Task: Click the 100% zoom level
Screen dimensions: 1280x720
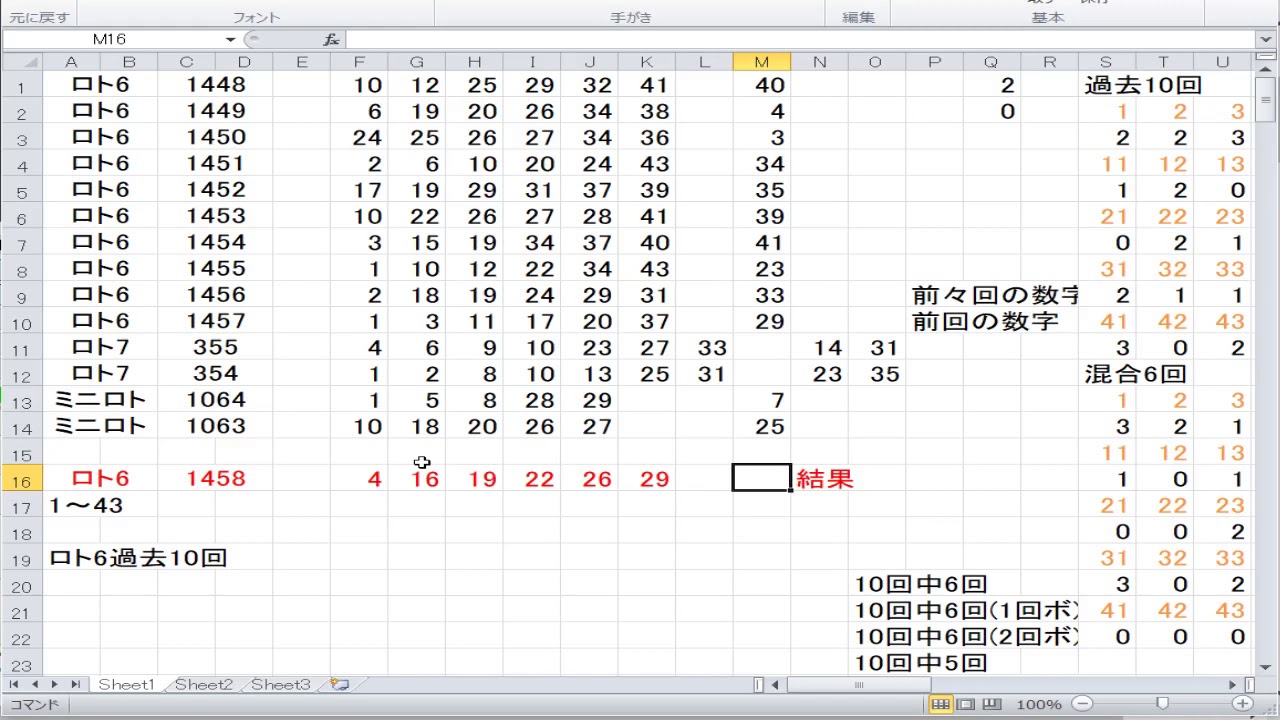Action: coord(1038,705)
